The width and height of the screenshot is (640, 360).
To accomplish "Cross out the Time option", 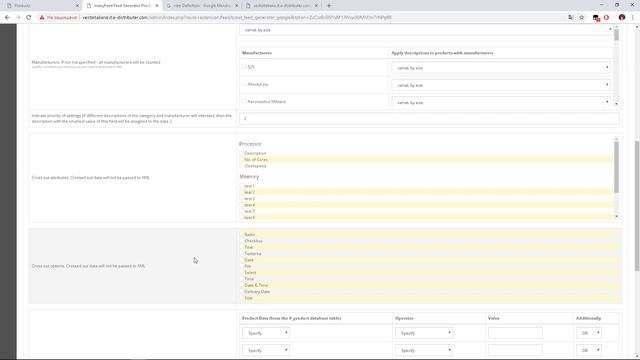I will click(242, 279).
